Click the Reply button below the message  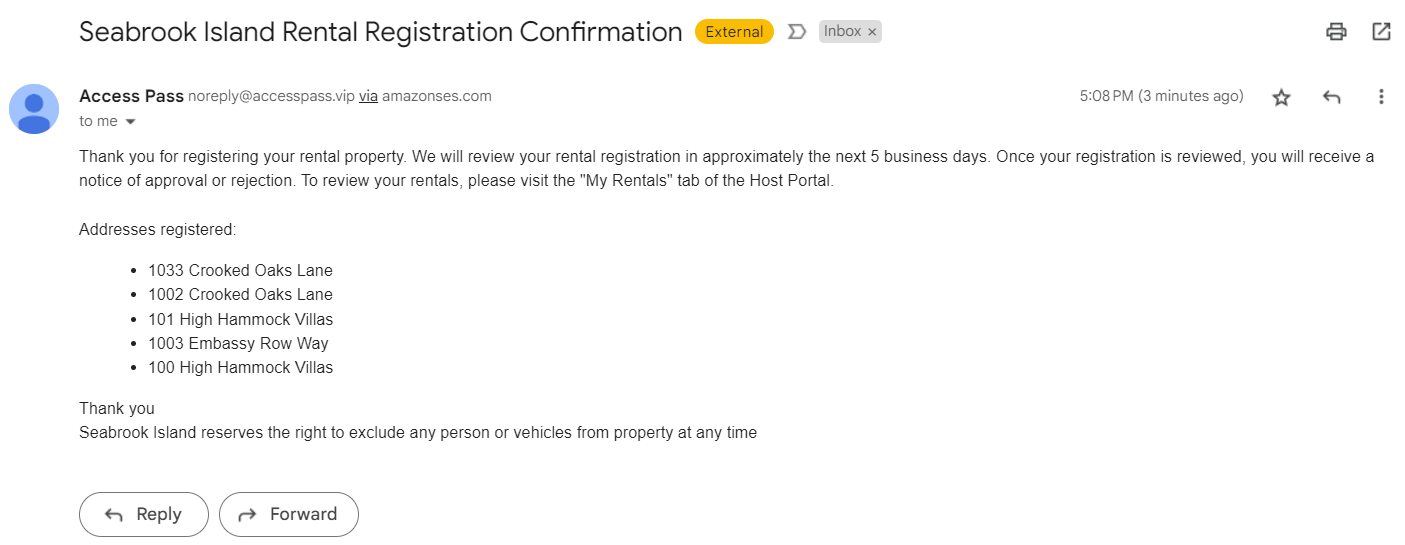point(144,514)
